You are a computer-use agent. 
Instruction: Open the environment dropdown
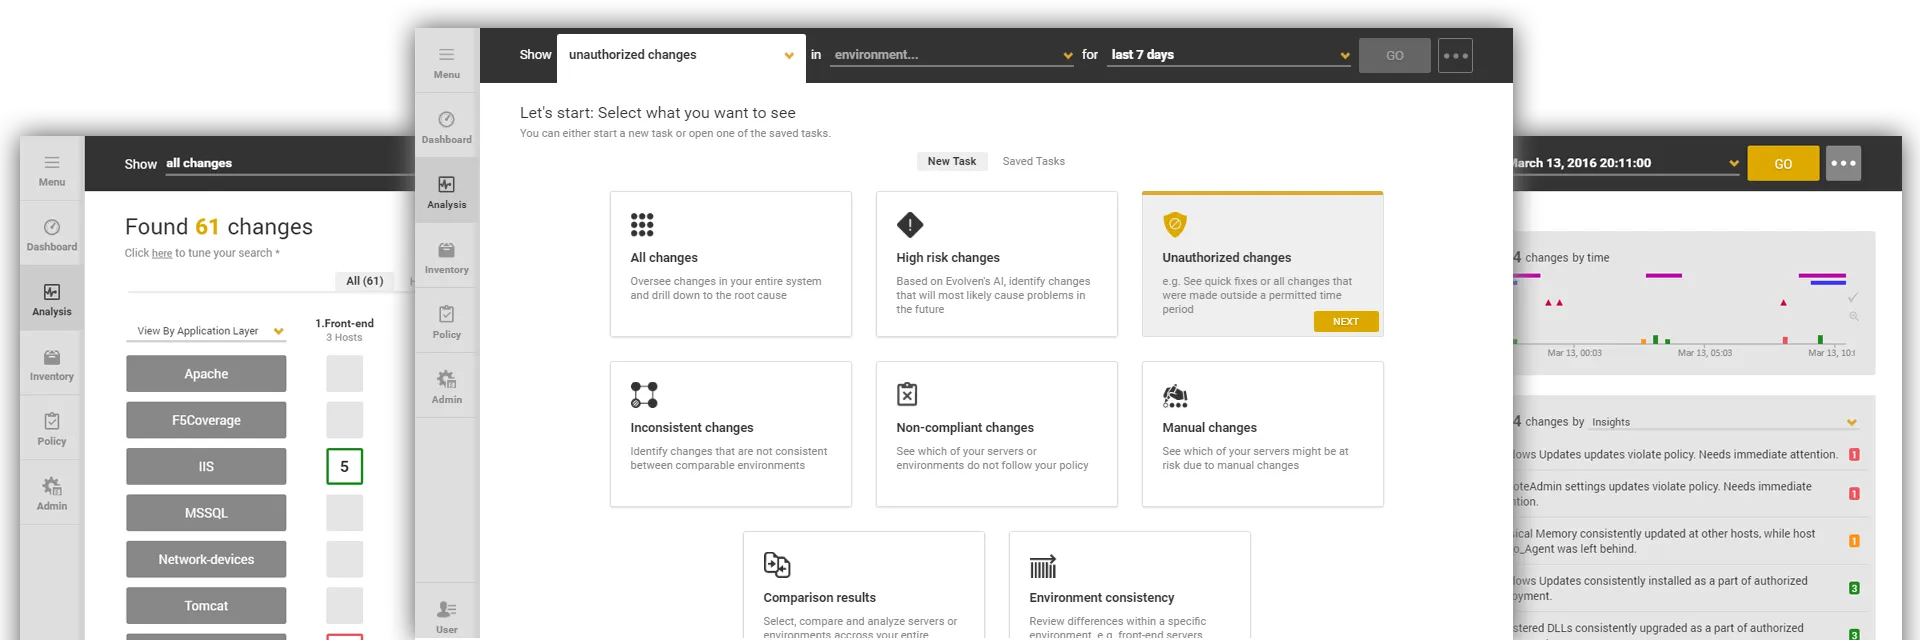pos(1067,56)
